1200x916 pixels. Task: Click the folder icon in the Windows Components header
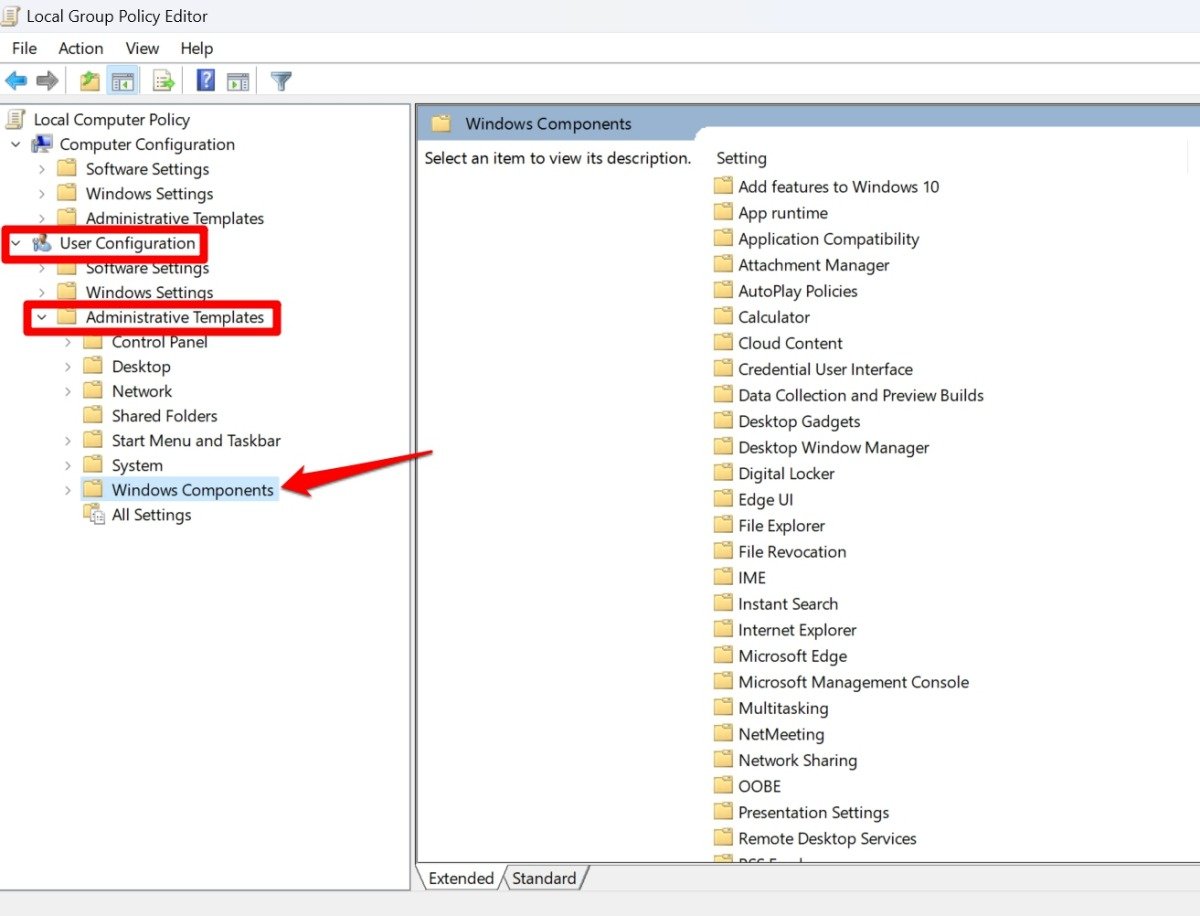tap(441, 124)
